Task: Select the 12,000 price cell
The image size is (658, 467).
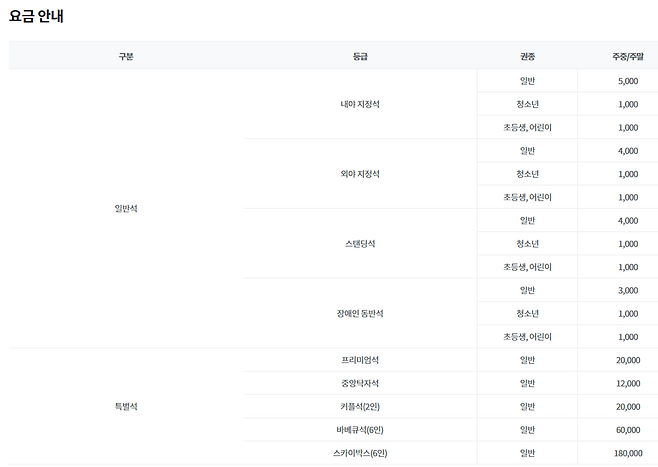Action: (x=628, y=383)
